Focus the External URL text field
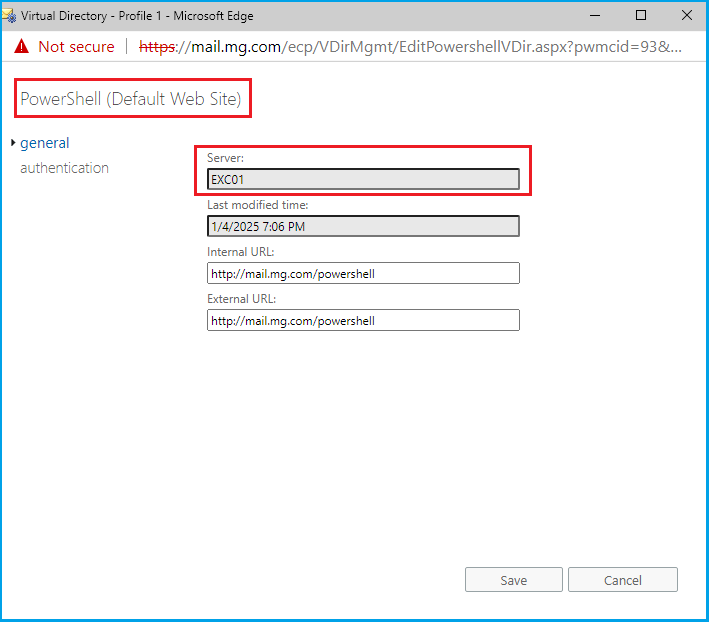This screenshot has height=623, width=709. coord(363,320)
